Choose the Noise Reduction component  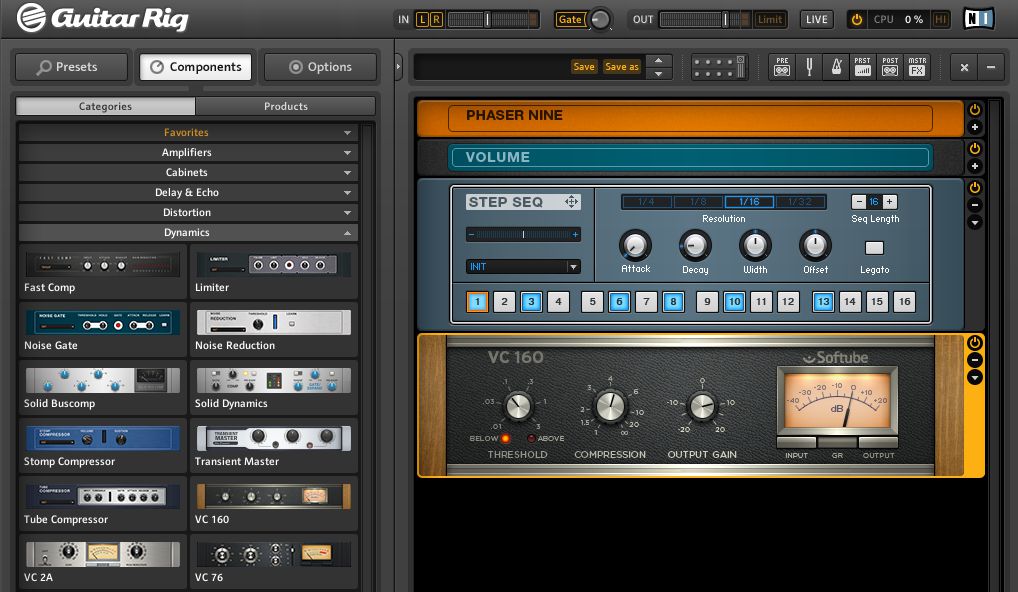pyautogui.click(x=273, y=330)
